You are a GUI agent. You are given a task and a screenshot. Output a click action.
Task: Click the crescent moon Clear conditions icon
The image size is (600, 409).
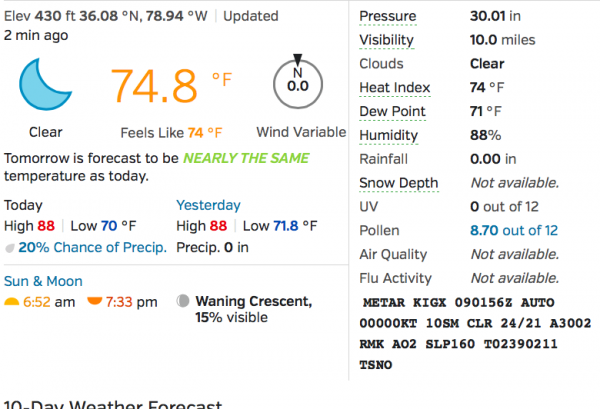pos(45,85)
